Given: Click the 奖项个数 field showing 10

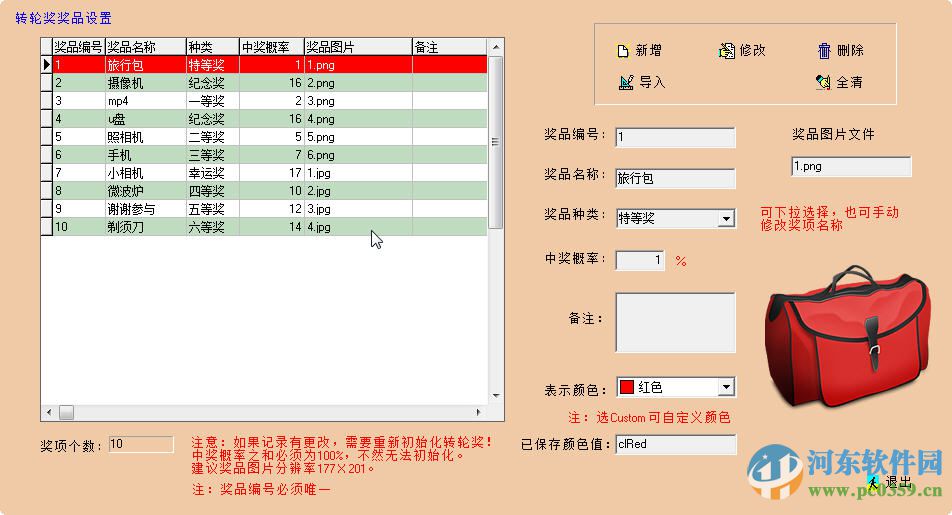Looking at the screenshot, I should pyautogui.click(x=141, y=445).
